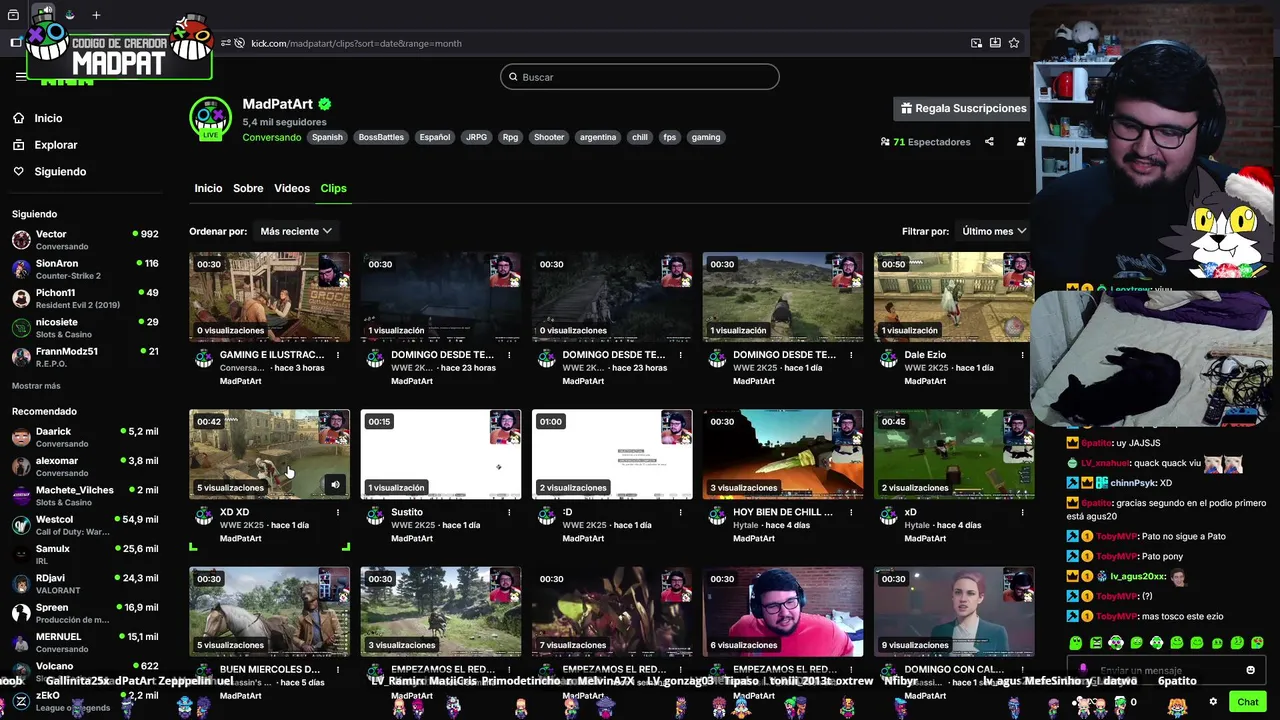1280x720 pixels.
Task: Toggle mute on XD XD clip preview
Action: (x=335, y=485)
